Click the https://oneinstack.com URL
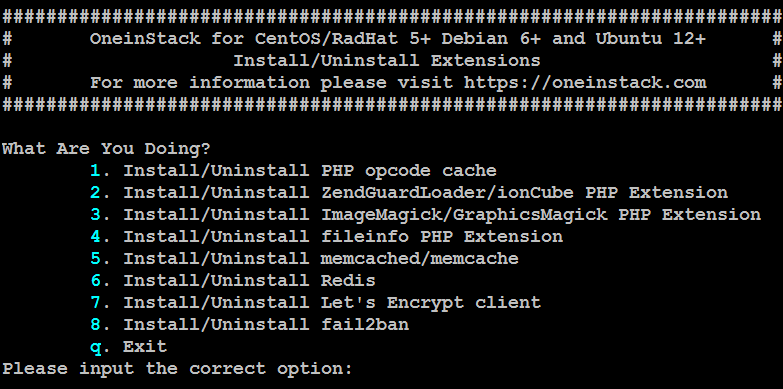Image resolution: width=783 pixels, height=389 pixels. [585, 83]
